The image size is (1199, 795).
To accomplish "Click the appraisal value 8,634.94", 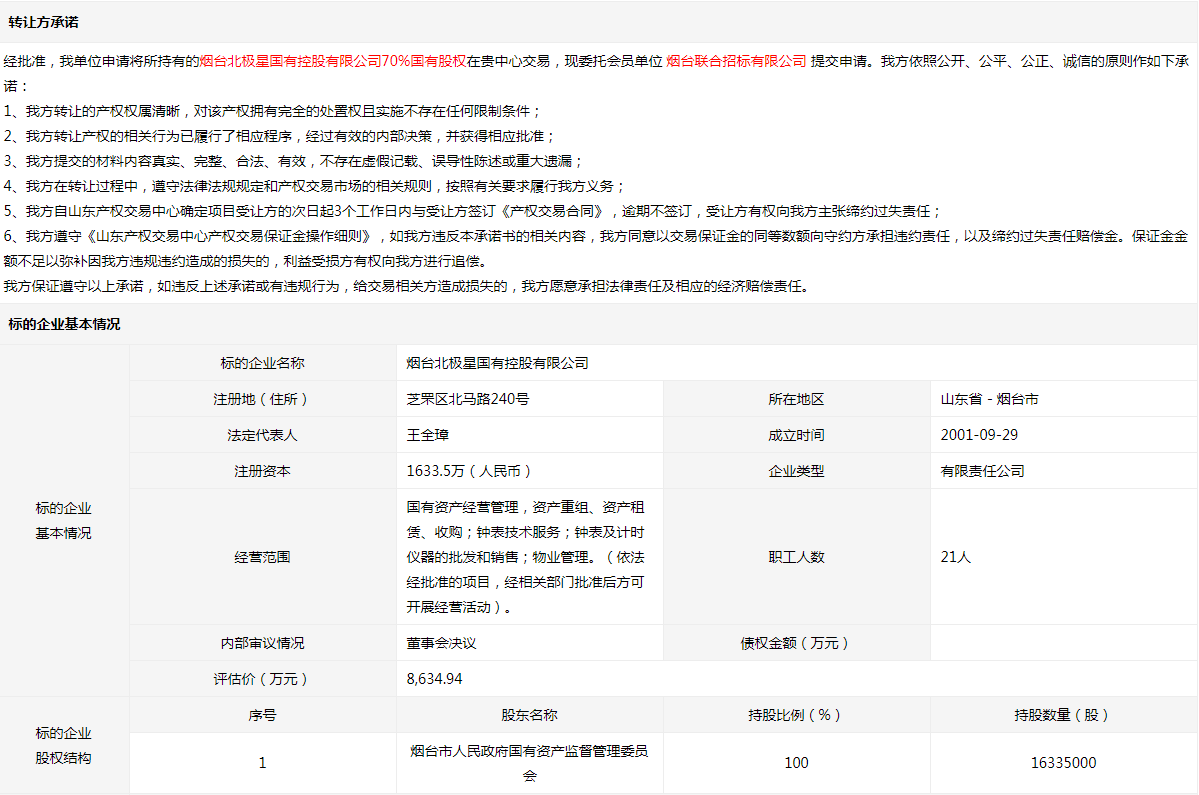I will [434, 679].
